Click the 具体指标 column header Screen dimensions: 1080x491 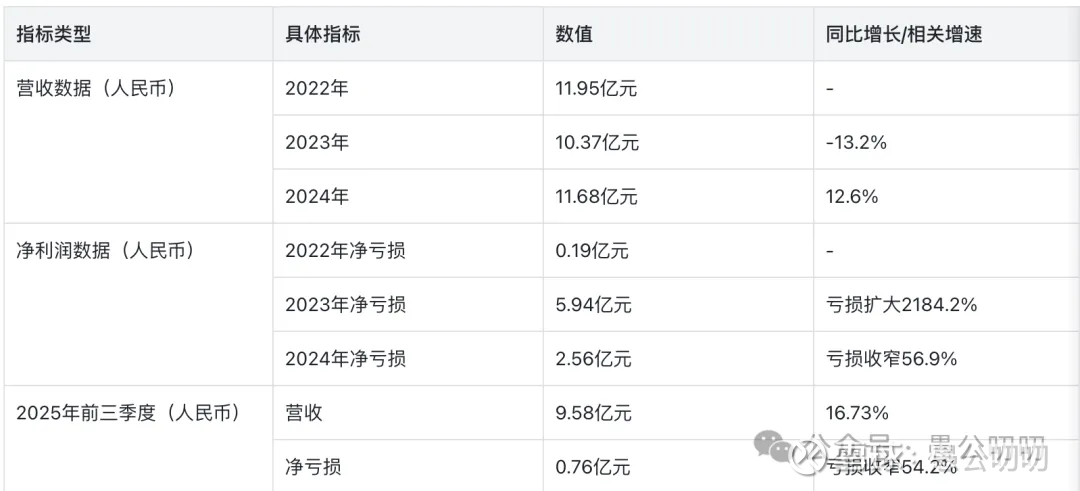[323, 34]
